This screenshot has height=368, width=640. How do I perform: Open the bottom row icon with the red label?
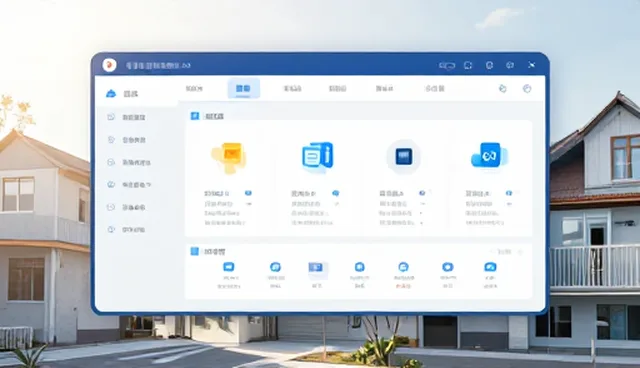403,267
